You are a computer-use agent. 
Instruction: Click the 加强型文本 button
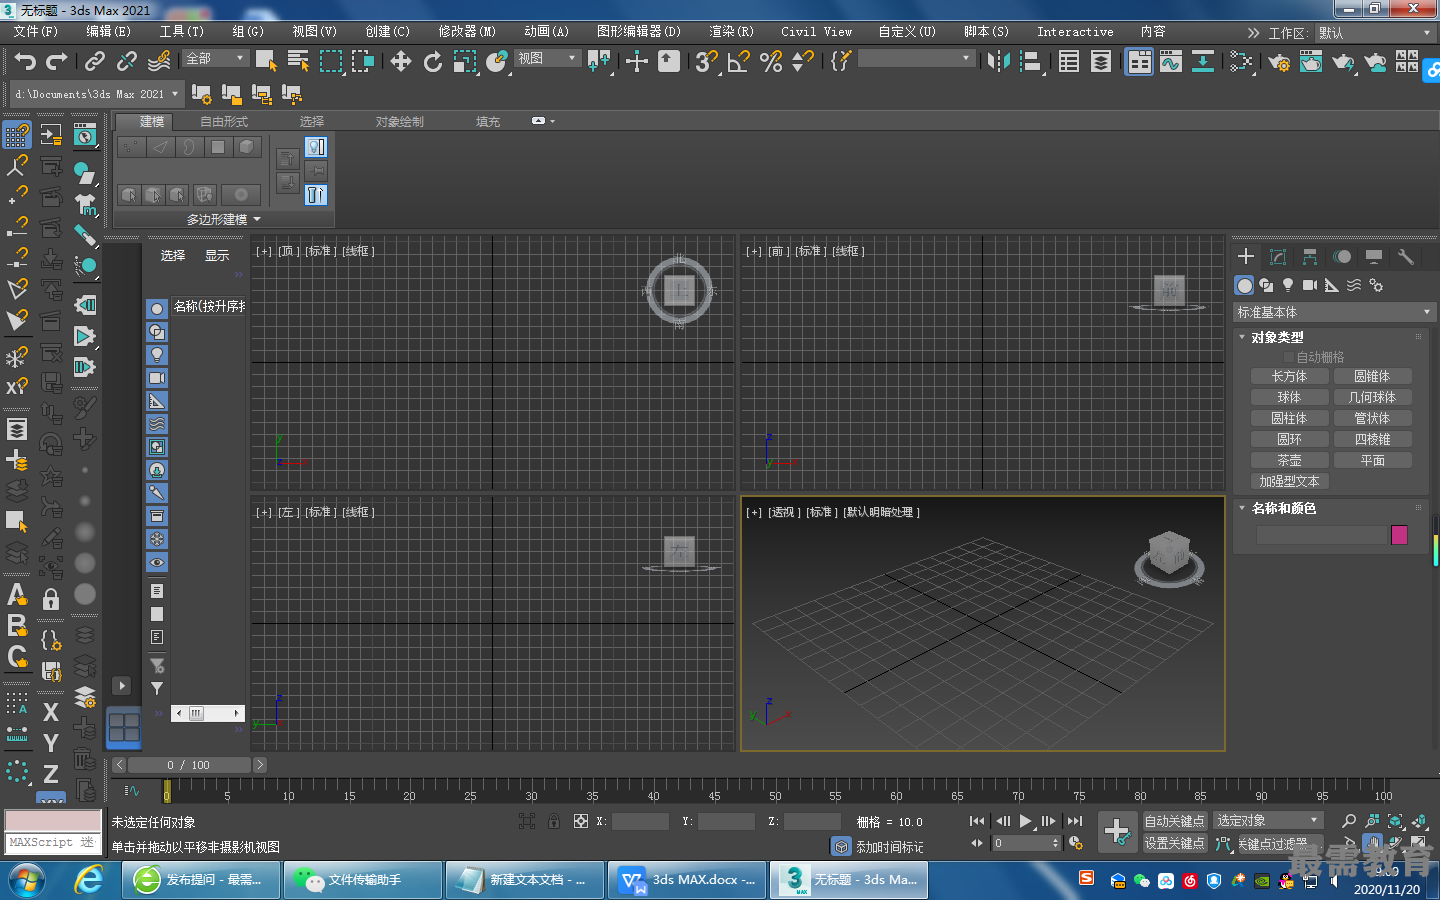tap(1290, 482)
